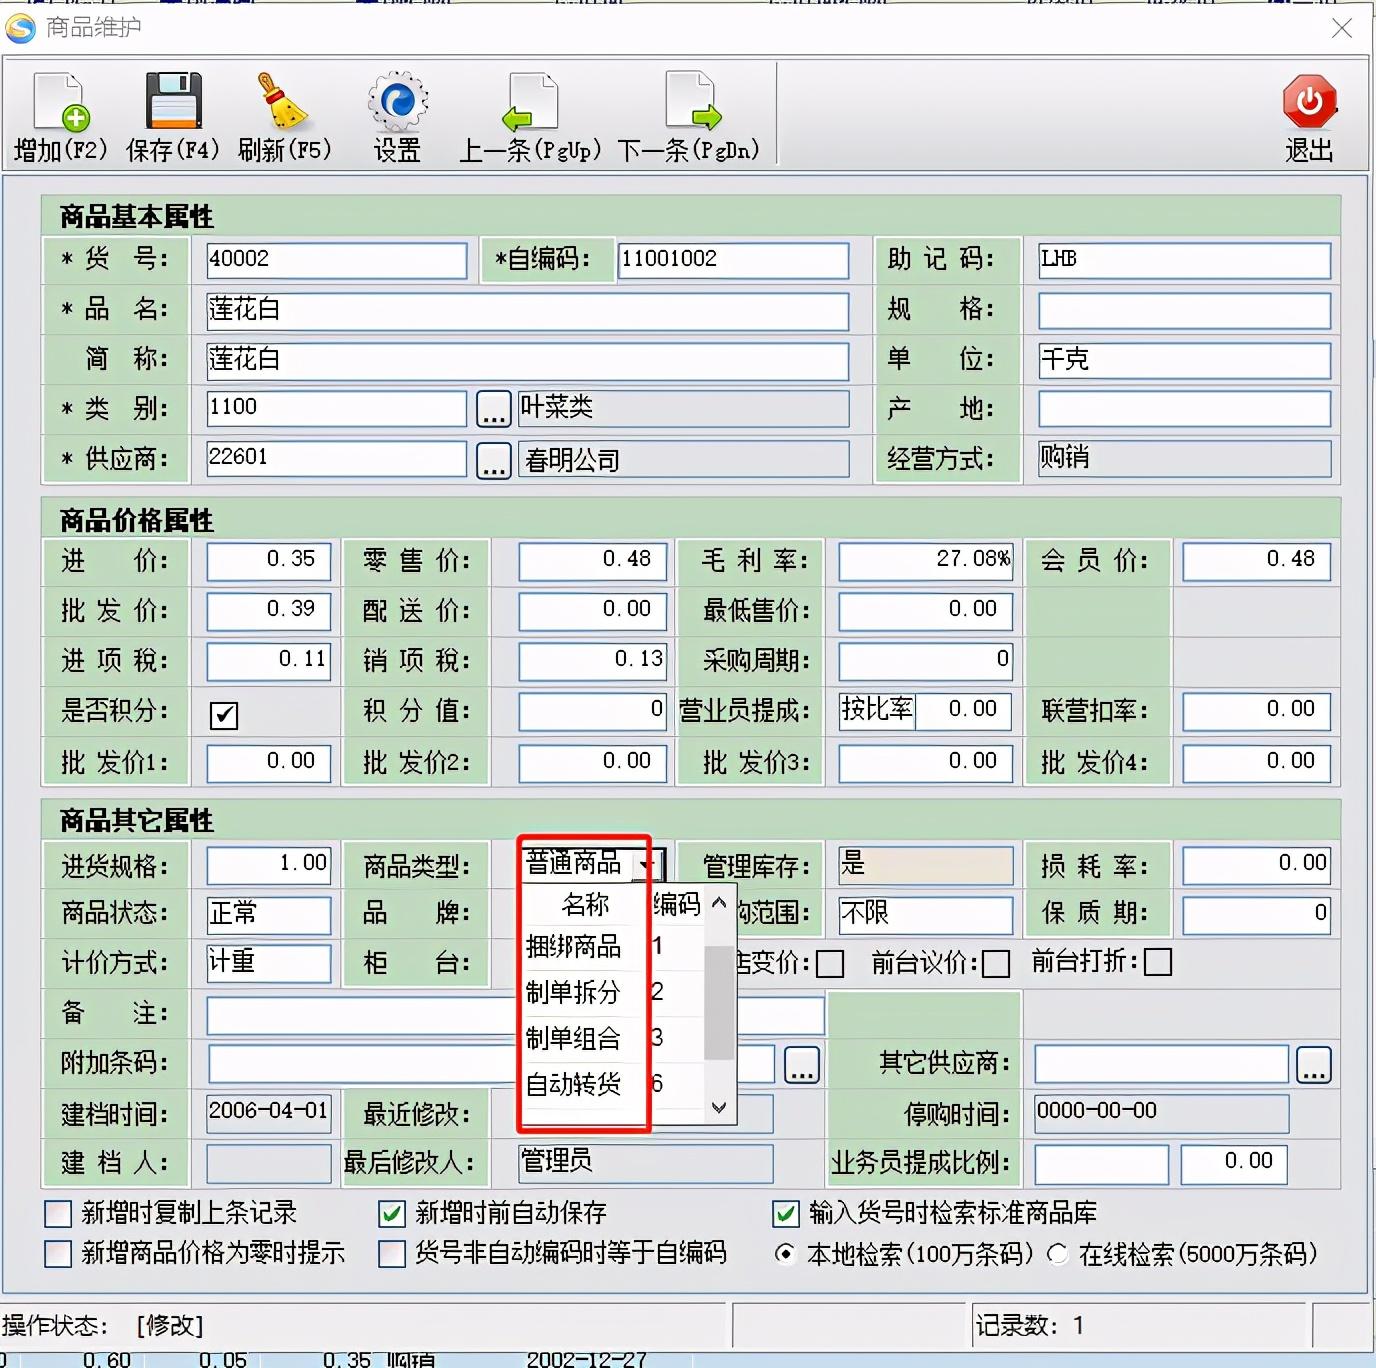The image size is (1376, 1368).
Task: Open the 经营方式 field showing 购销
Action: (1185, 459)
